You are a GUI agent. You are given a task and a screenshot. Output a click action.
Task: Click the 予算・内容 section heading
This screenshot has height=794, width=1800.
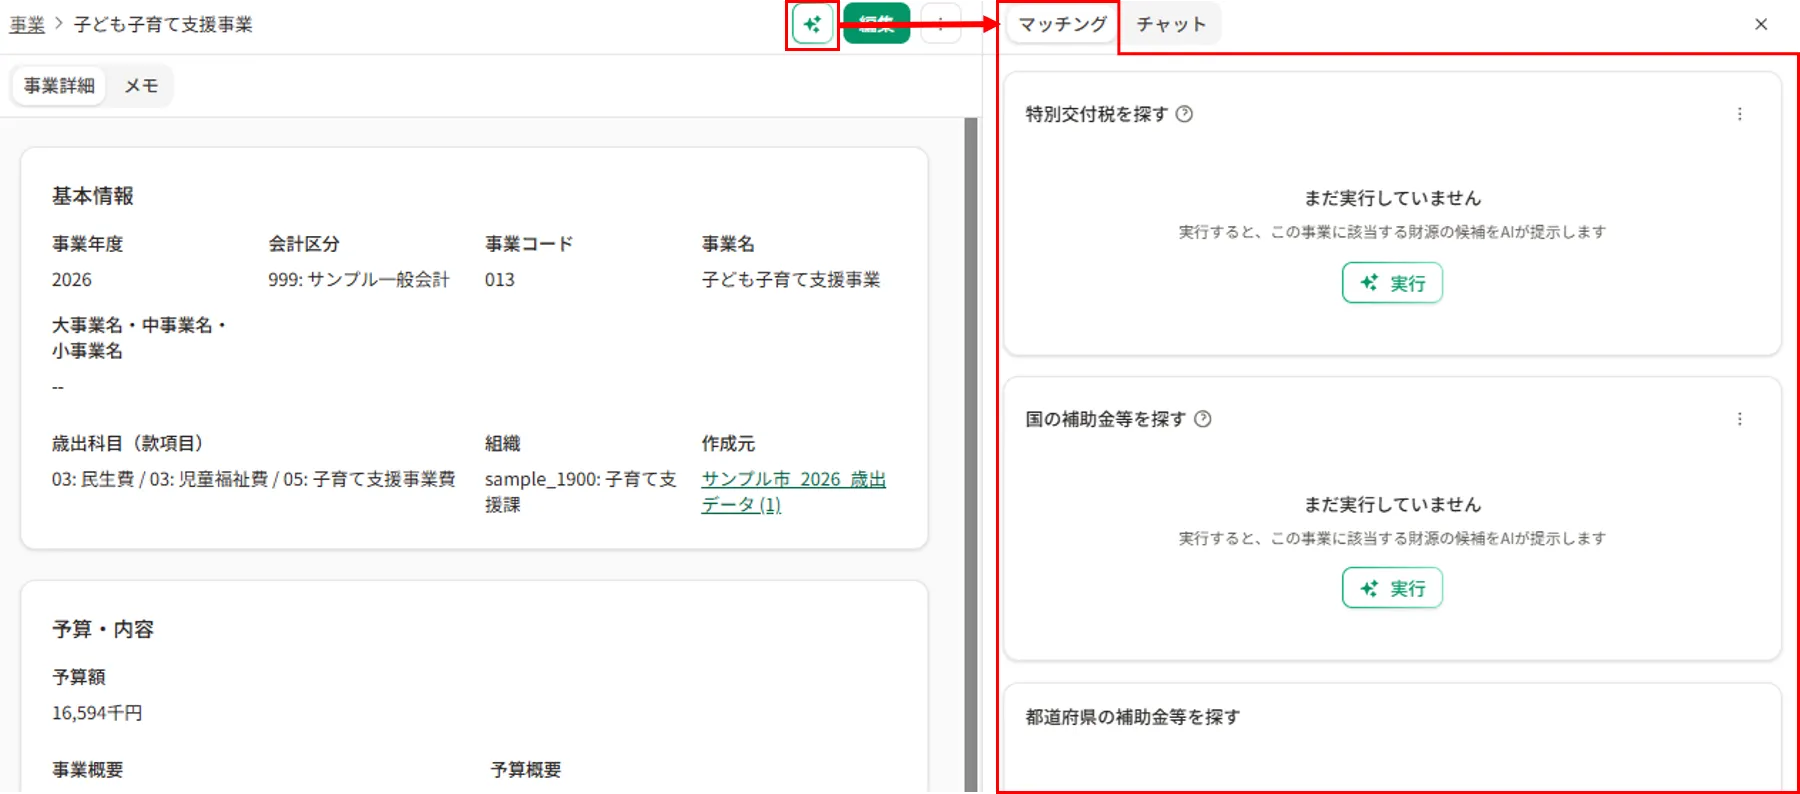[x=103, y=629]
